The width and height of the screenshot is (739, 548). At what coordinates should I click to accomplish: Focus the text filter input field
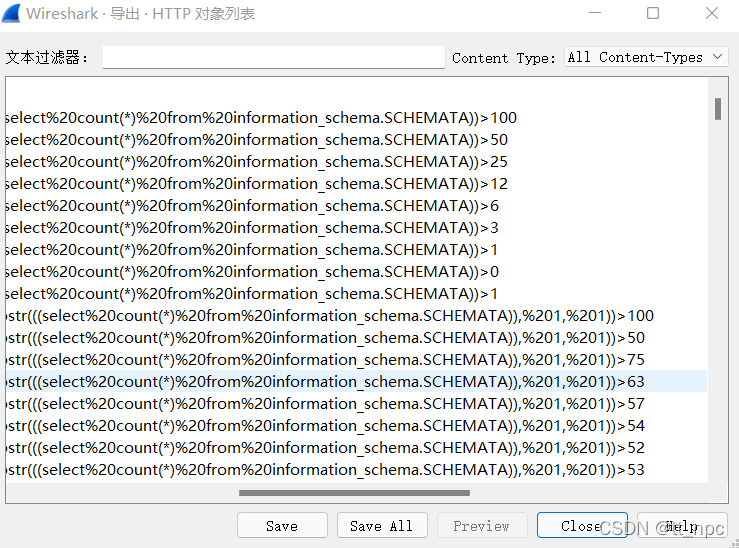coord(273,57)
